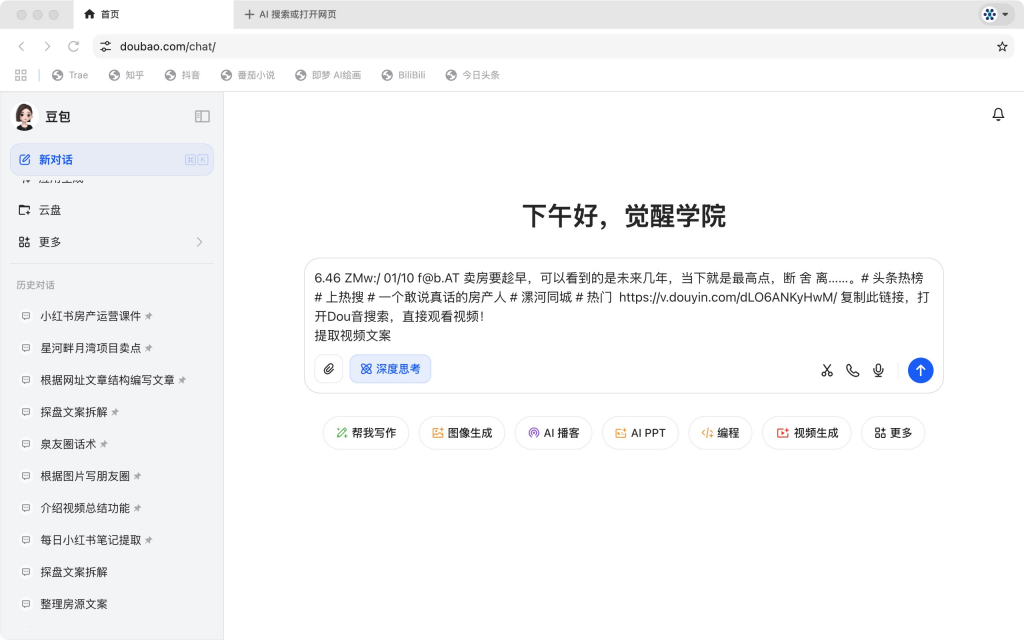This screenshot has width=1024, height=640.
Task: Activate voice input with the microphone icon
Action: tap(878, 369)
